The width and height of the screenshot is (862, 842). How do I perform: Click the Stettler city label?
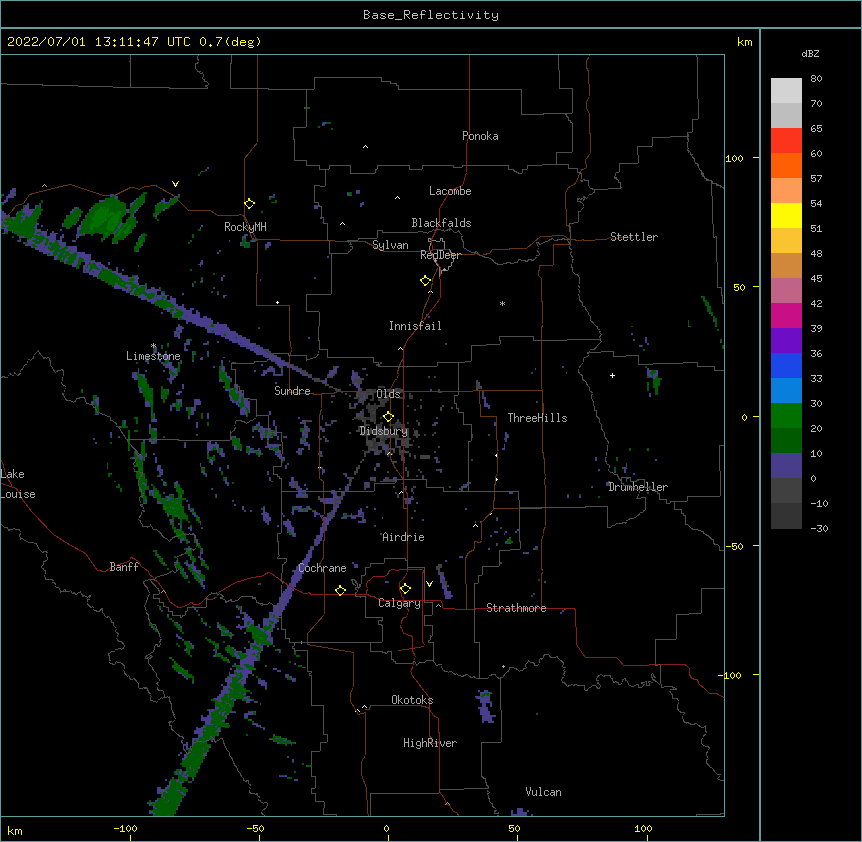click(x=634, y=237)
